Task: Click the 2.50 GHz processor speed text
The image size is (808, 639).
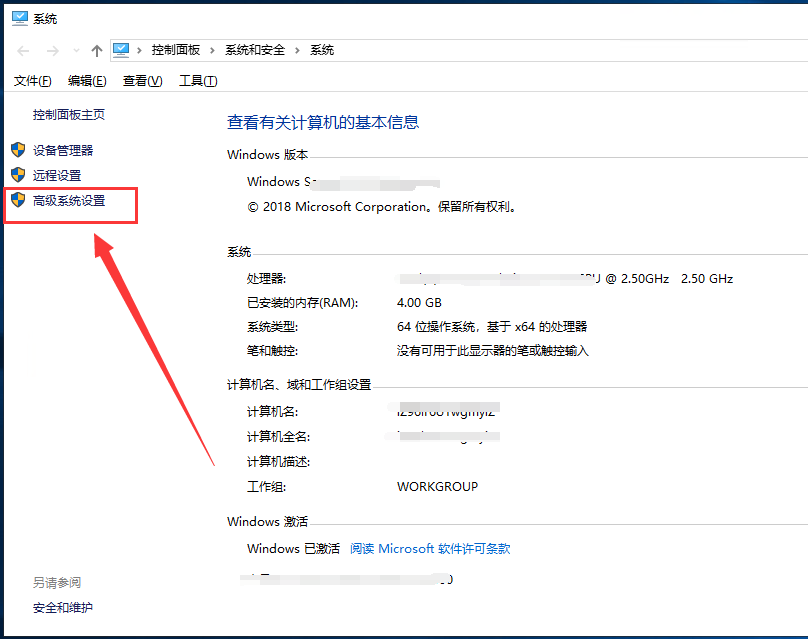Action: (707, 279)
